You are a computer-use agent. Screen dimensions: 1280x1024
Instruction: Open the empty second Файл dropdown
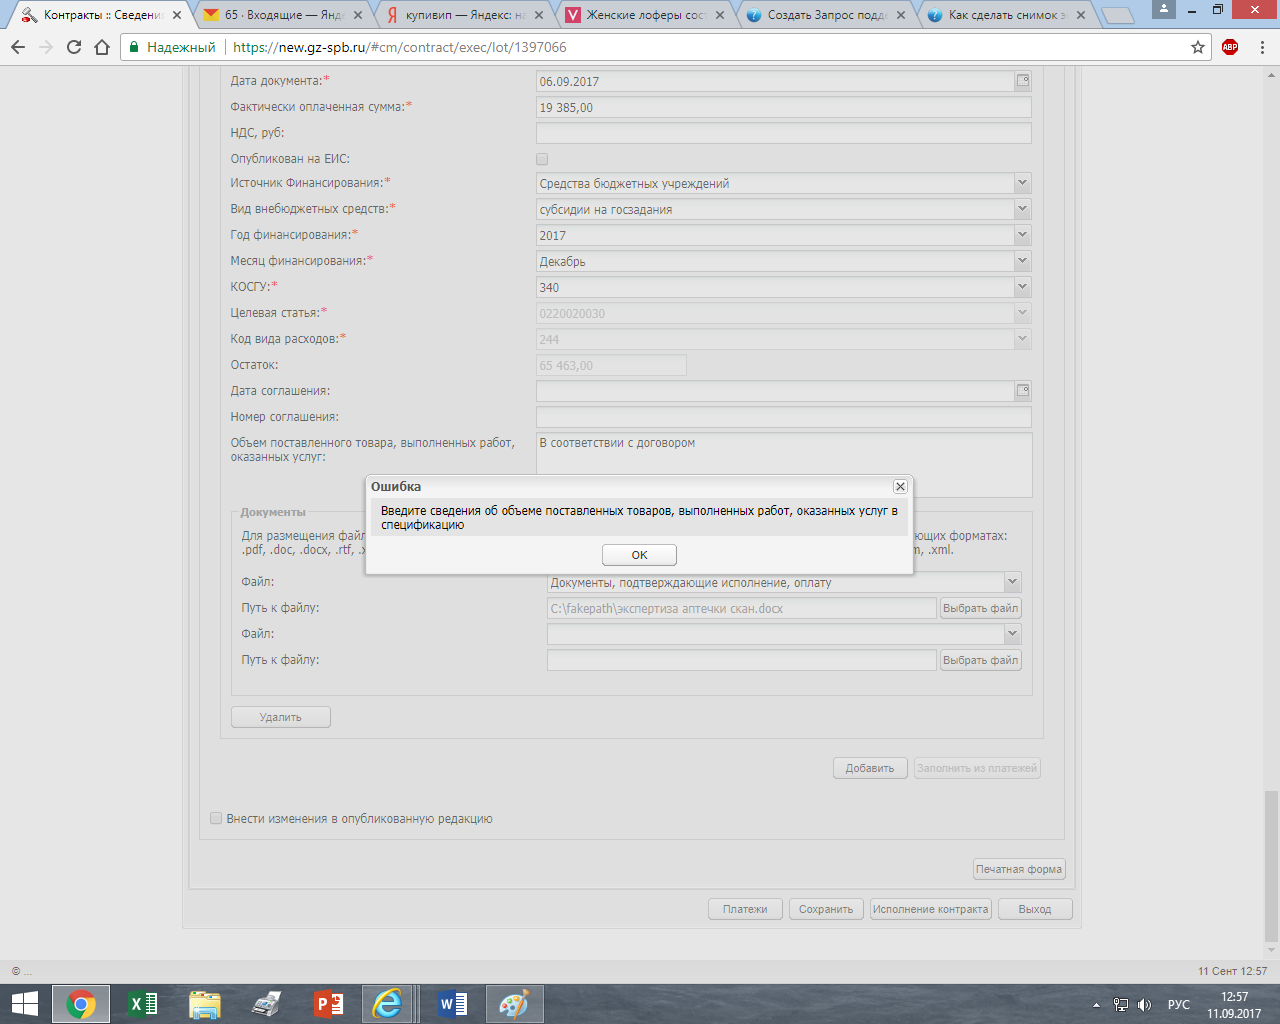pyautogui.click(x=1012, y=634)
